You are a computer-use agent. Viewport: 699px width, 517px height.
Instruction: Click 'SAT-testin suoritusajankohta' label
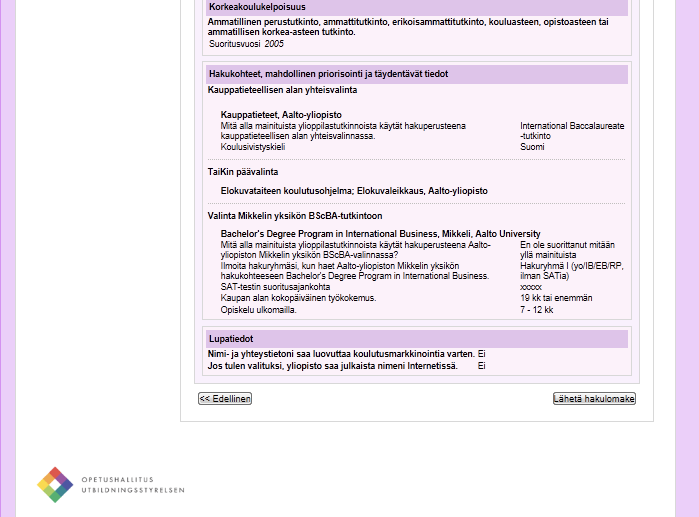pyautogui.click(x=275, y=287)
